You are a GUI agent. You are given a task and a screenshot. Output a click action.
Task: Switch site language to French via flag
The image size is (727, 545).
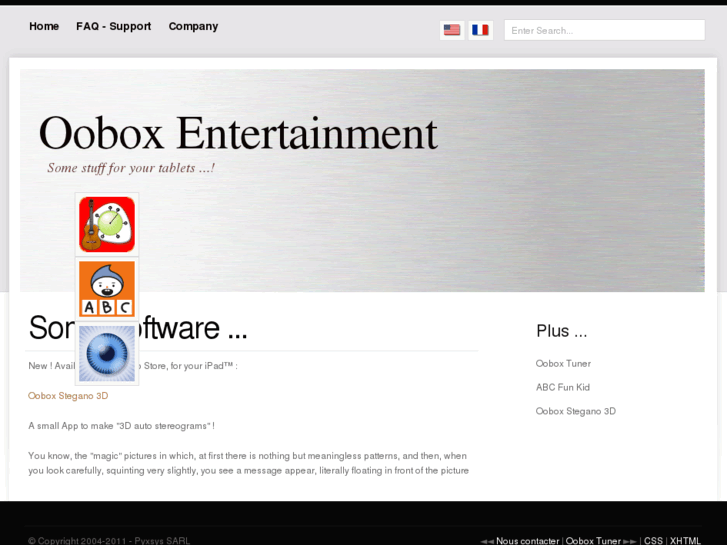[x=480, y=30]
